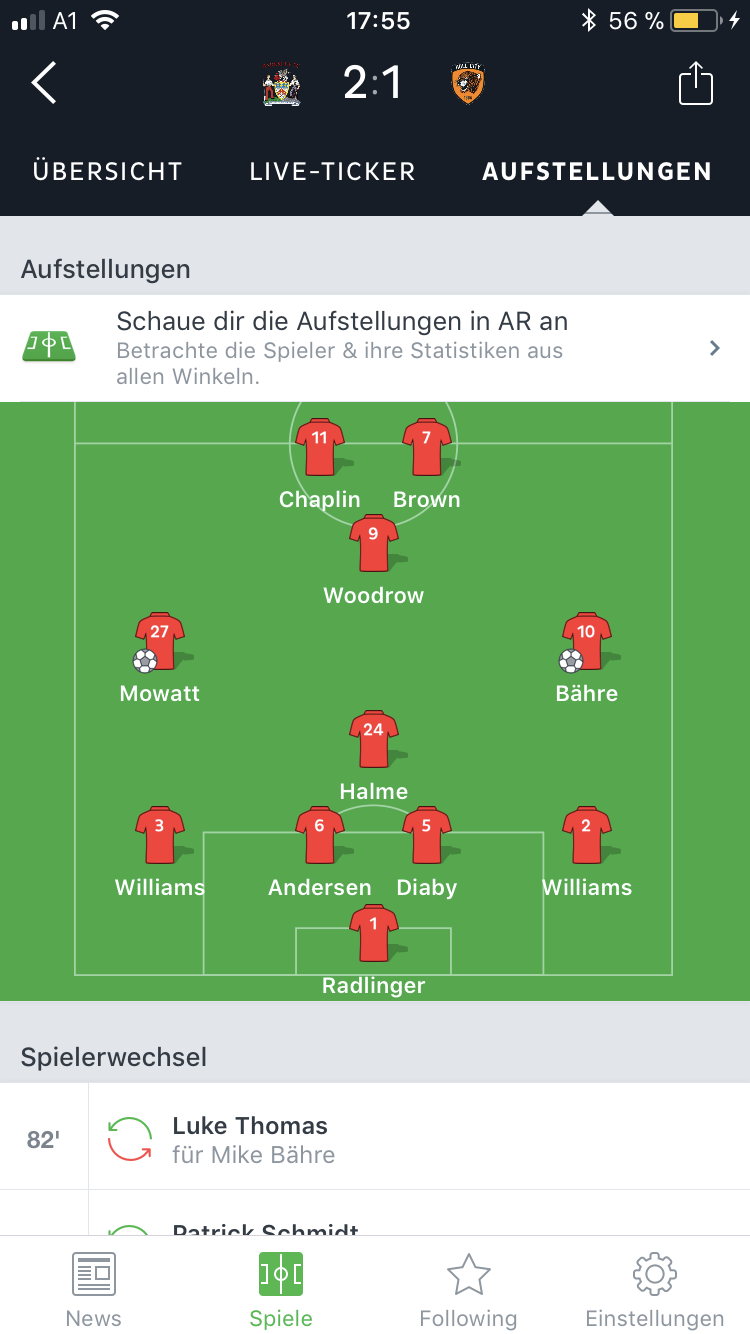
Task: Select Woodrow's number 9 jersey
Action: click(x=374, y=543)
